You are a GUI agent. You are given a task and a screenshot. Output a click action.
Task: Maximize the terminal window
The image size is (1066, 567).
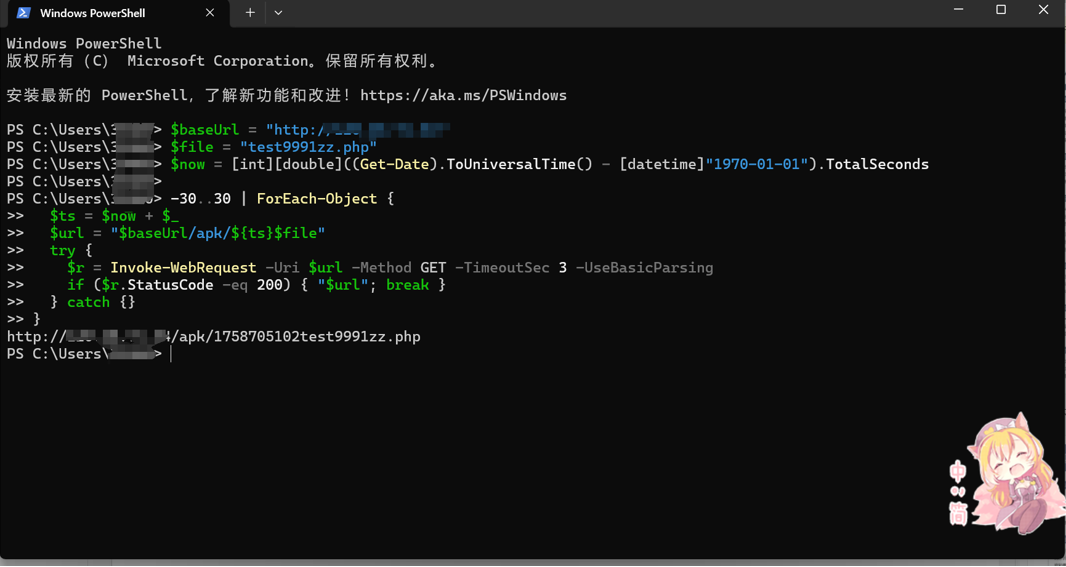1001,10
